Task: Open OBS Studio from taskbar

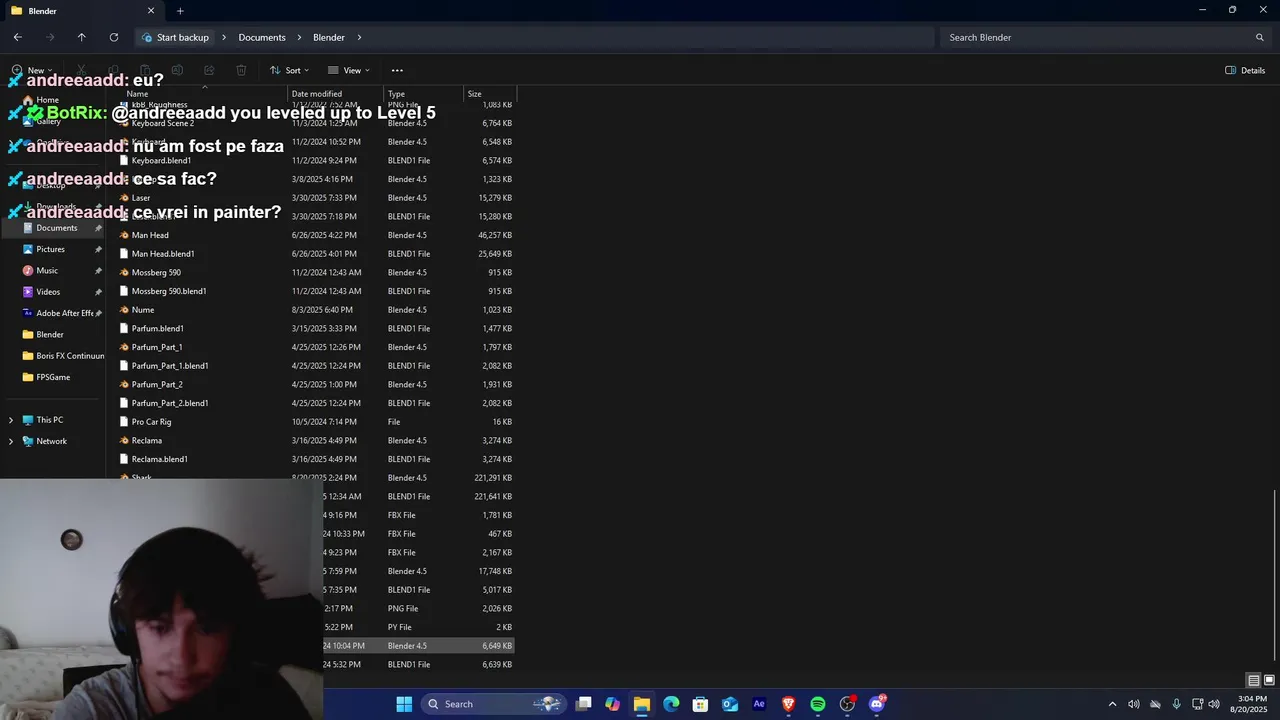Action: (x=847, y=704)
